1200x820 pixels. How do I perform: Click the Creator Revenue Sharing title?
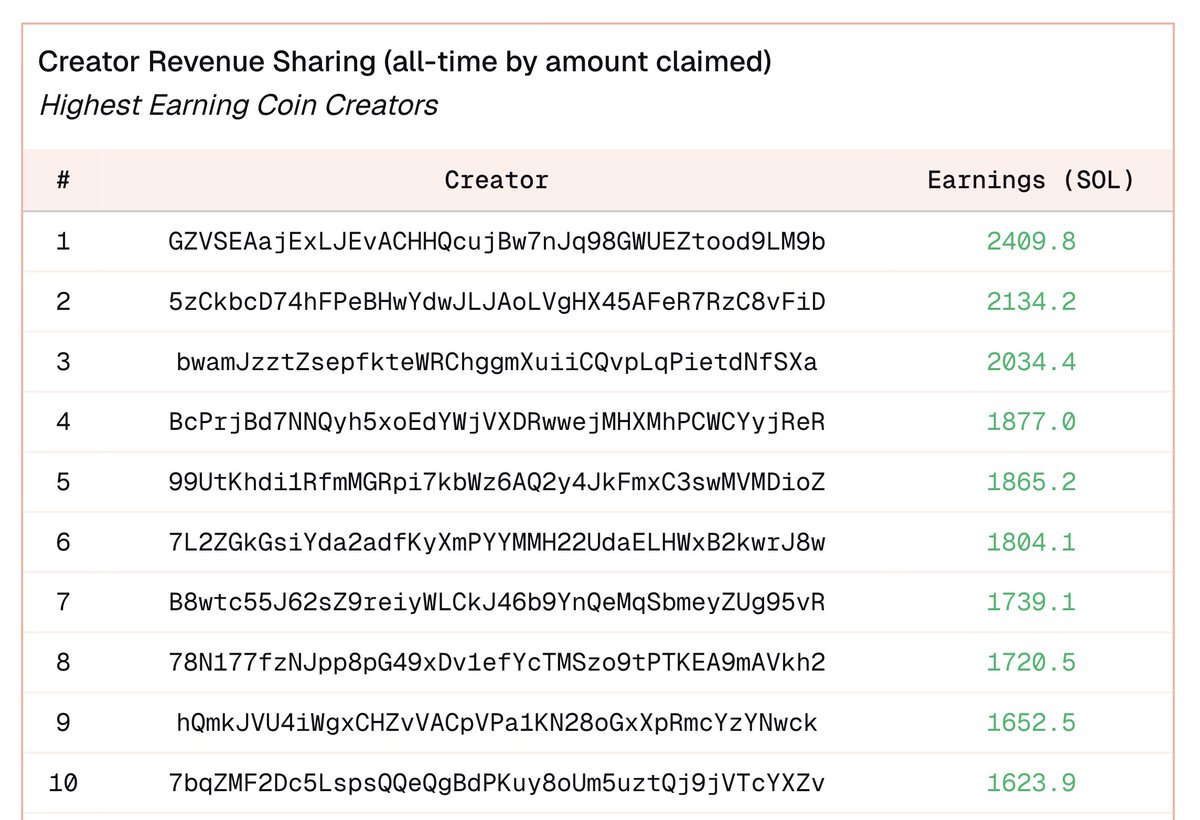pyautogui.click(x=404, y=63)
